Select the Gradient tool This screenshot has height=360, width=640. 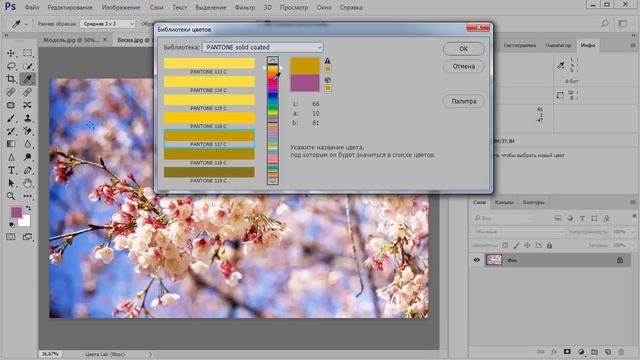tap(11, 144)
